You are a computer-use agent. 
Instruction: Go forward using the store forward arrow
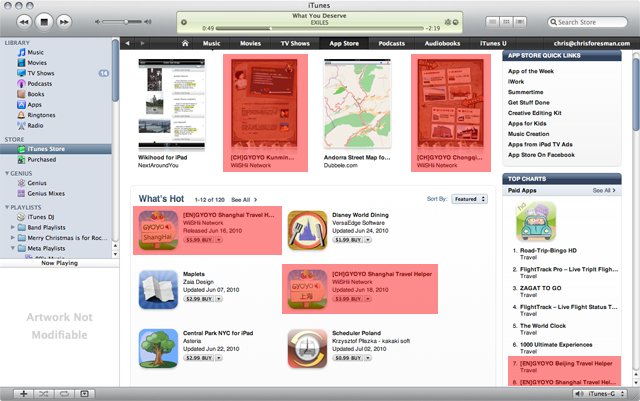pyautogui.click(x=142, y=43)
